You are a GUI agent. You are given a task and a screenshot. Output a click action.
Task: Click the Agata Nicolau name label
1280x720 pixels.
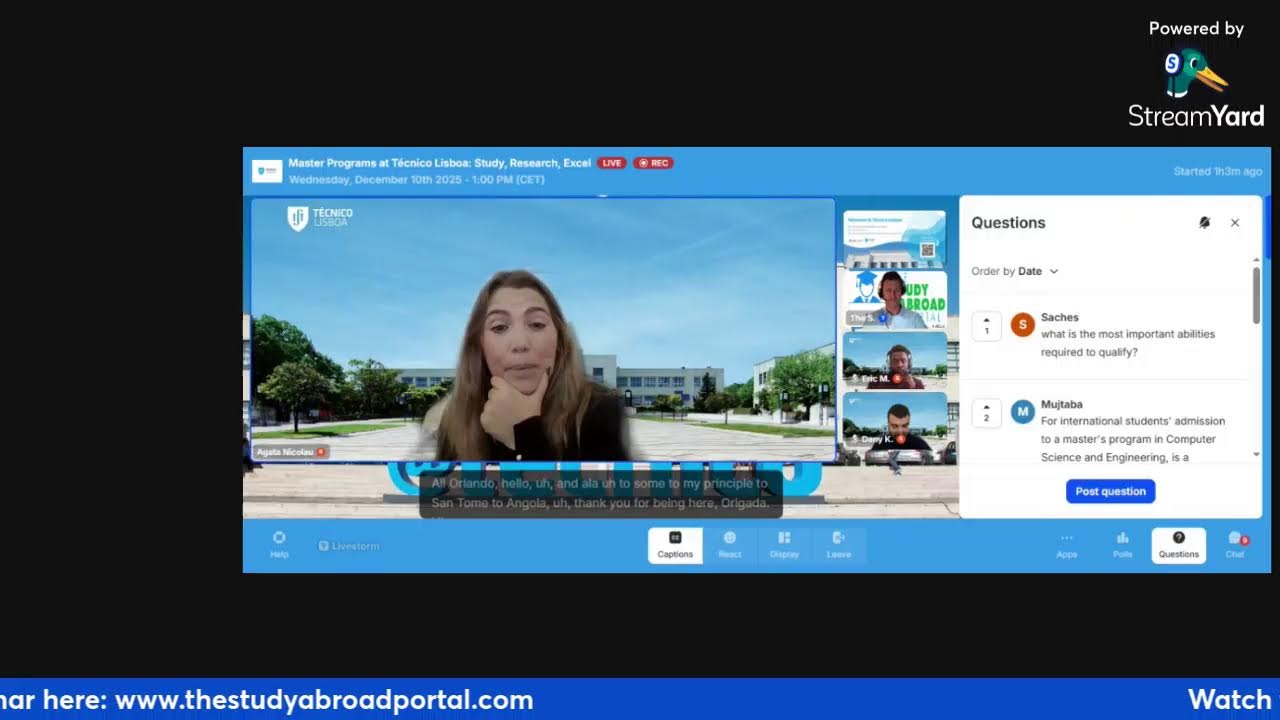tap(291, 452)
